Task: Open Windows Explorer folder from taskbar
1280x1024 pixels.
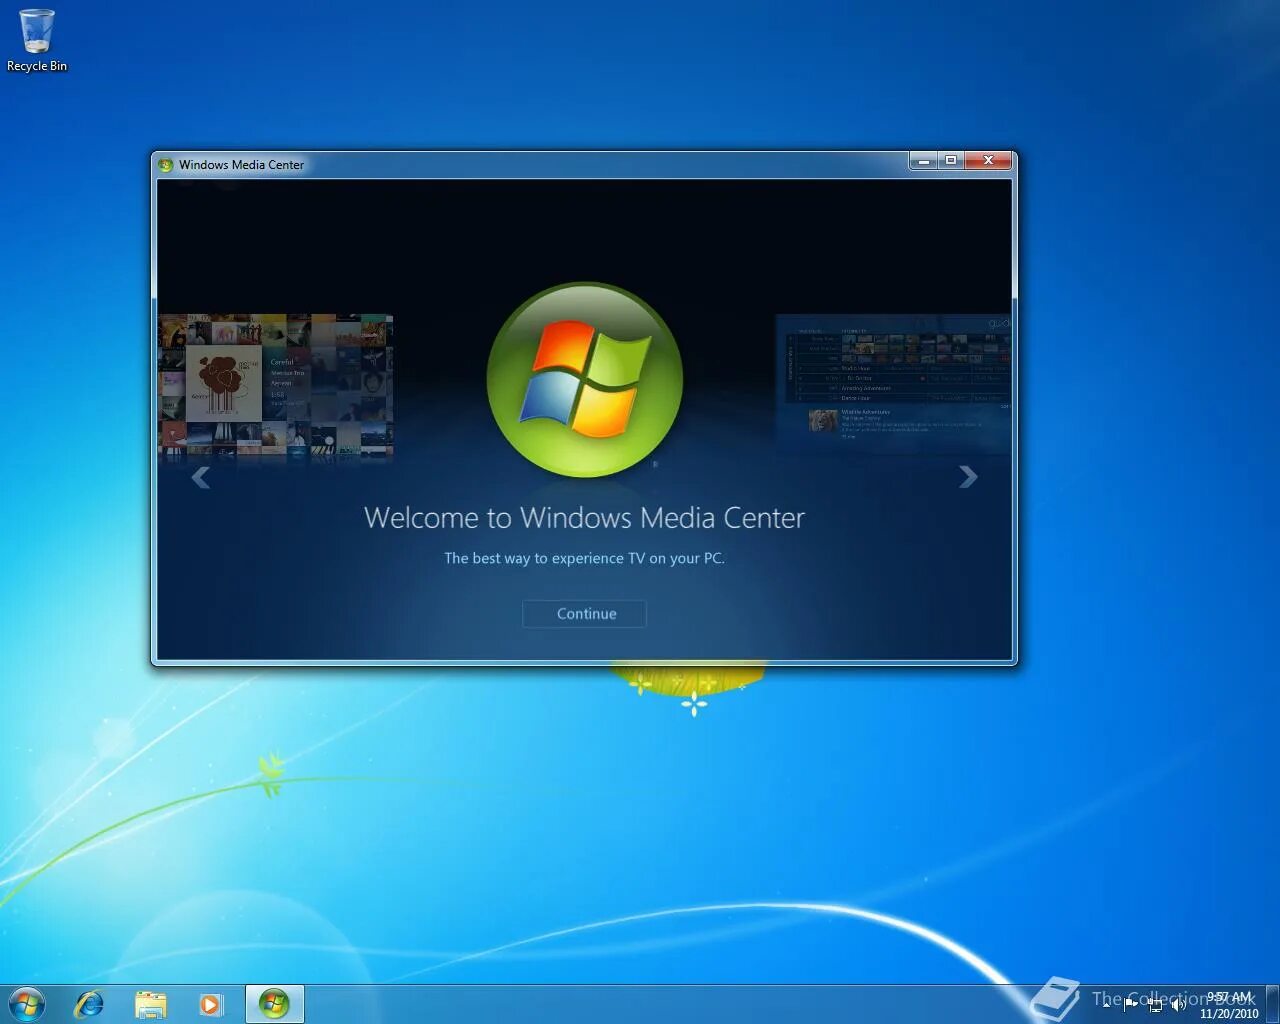Action: [x=151, y=1004]
